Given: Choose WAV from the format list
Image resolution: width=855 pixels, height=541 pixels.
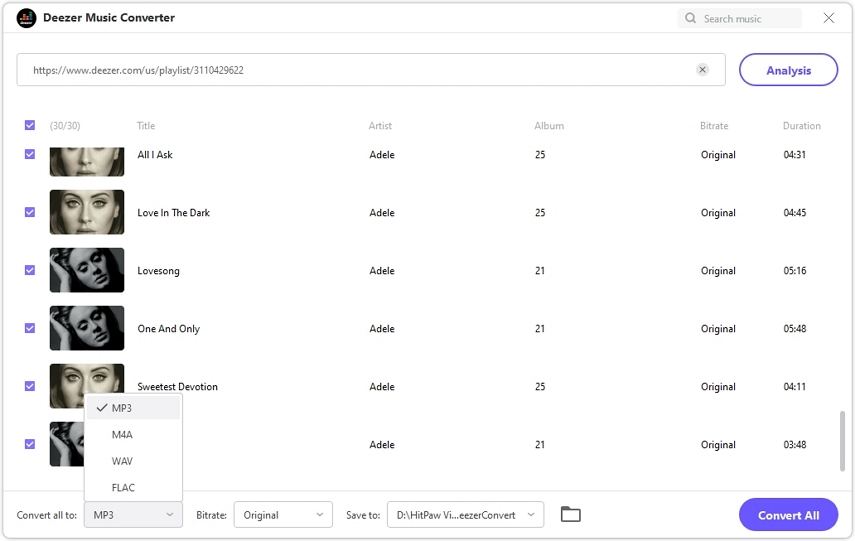Looking at the screenshot, I should pos(133,461).
